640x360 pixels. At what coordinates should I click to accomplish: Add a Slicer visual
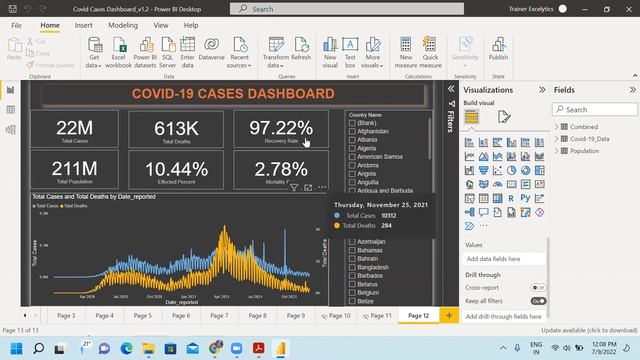click(x=469, y=198)
